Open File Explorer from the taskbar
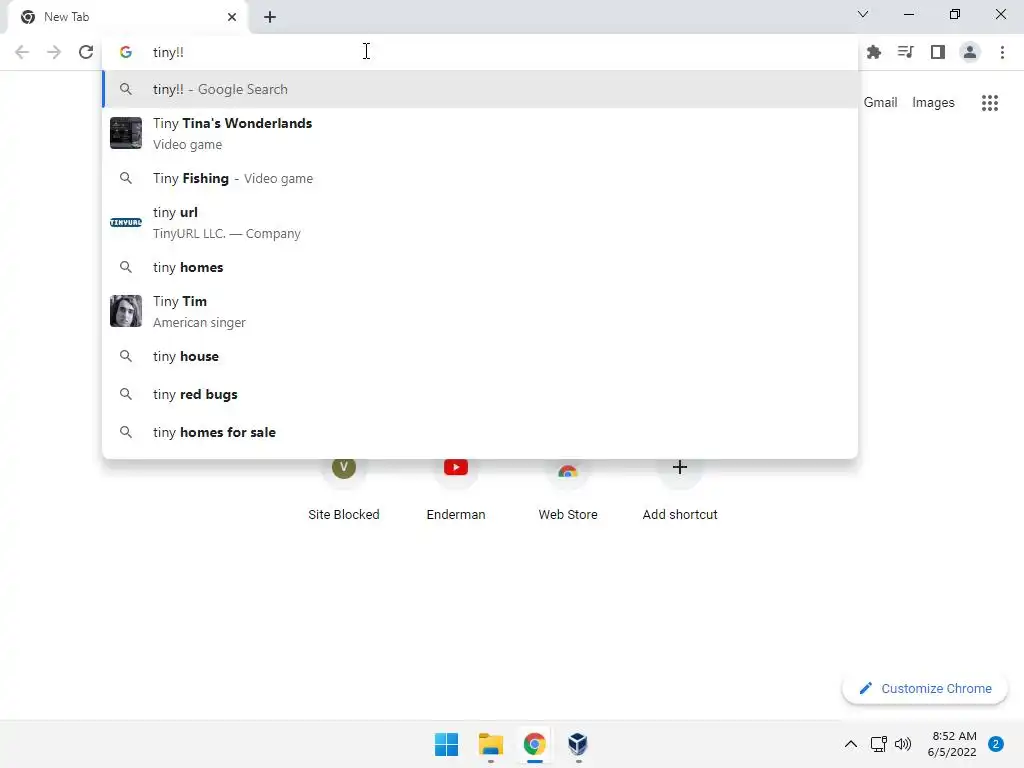Viewport: 1024px width, 768px height. (x=490, y=744)
